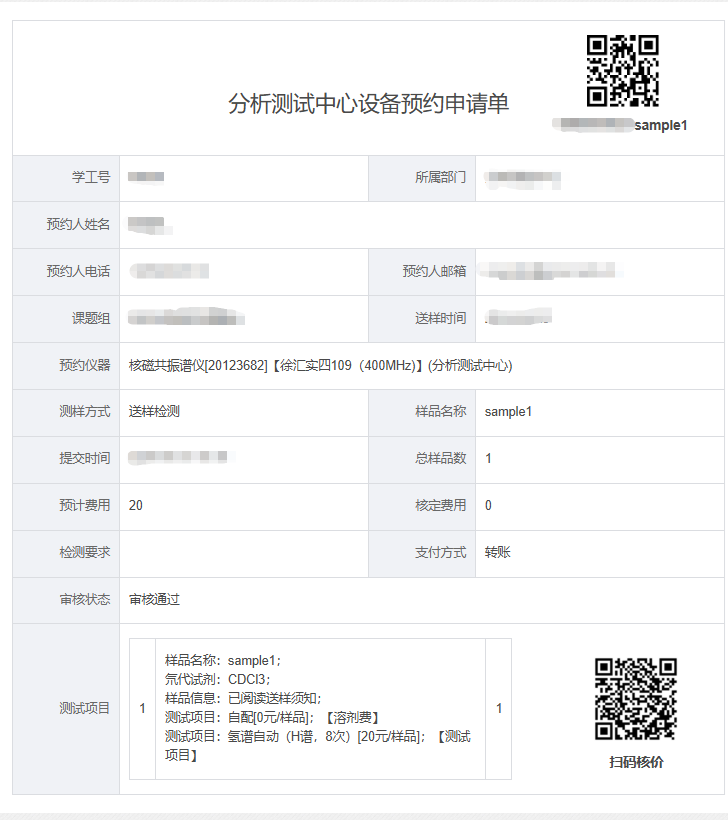
Task: Click the 学工号 label cell
Action: [x=90, y=178]
